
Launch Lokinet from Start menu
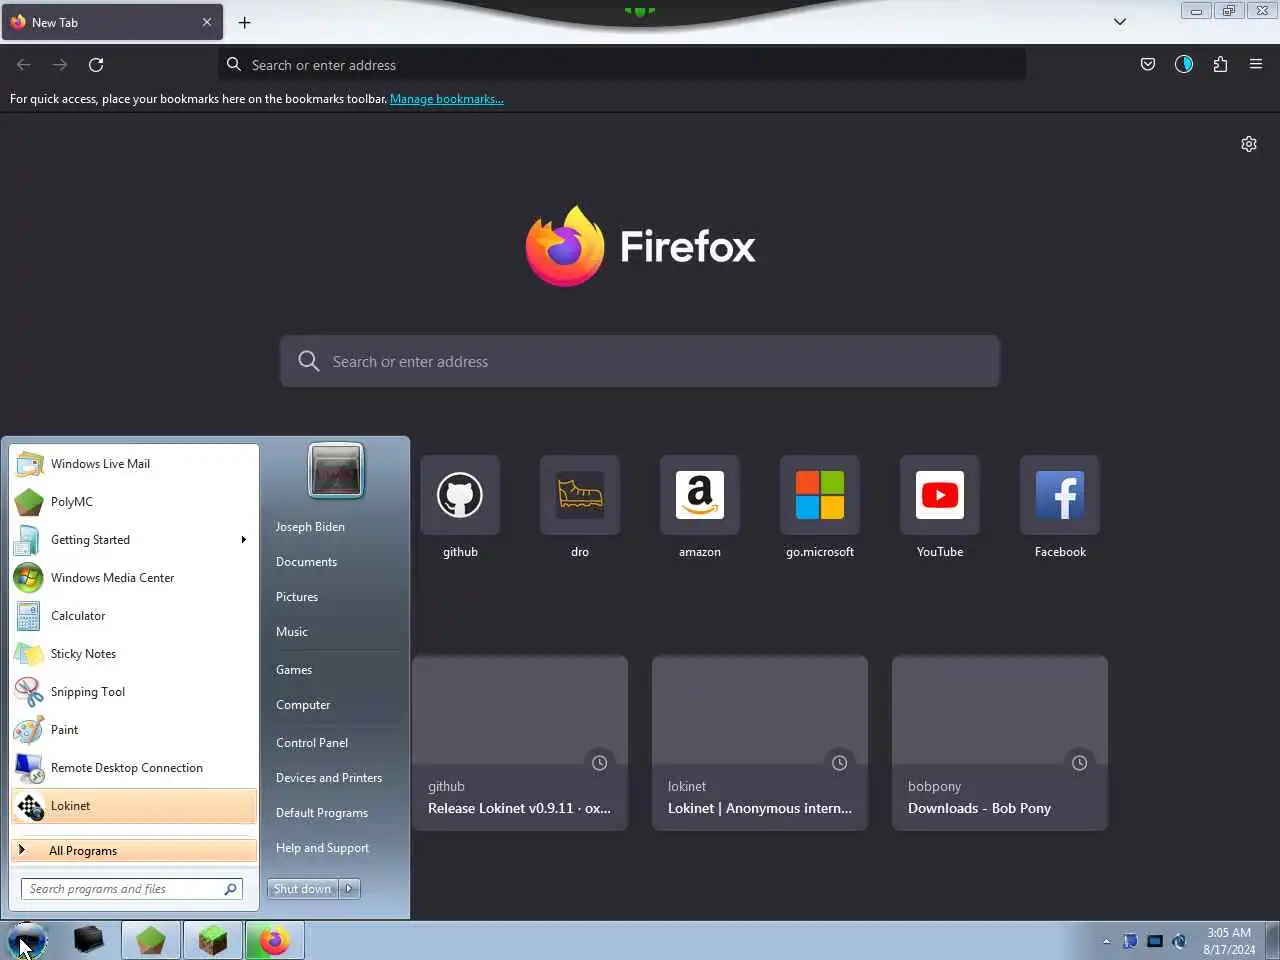(x=134, y=806)
